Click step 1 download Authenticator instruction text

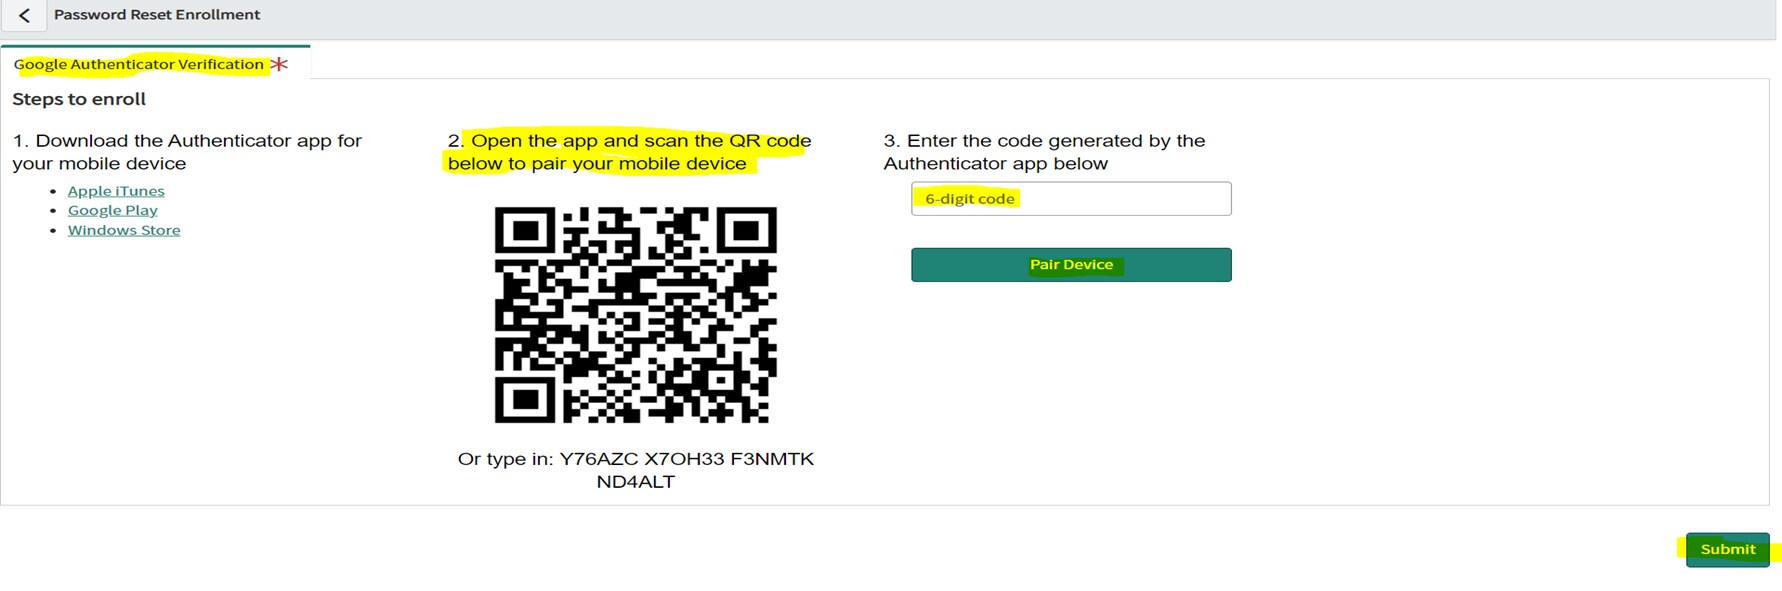pos(187,152)
